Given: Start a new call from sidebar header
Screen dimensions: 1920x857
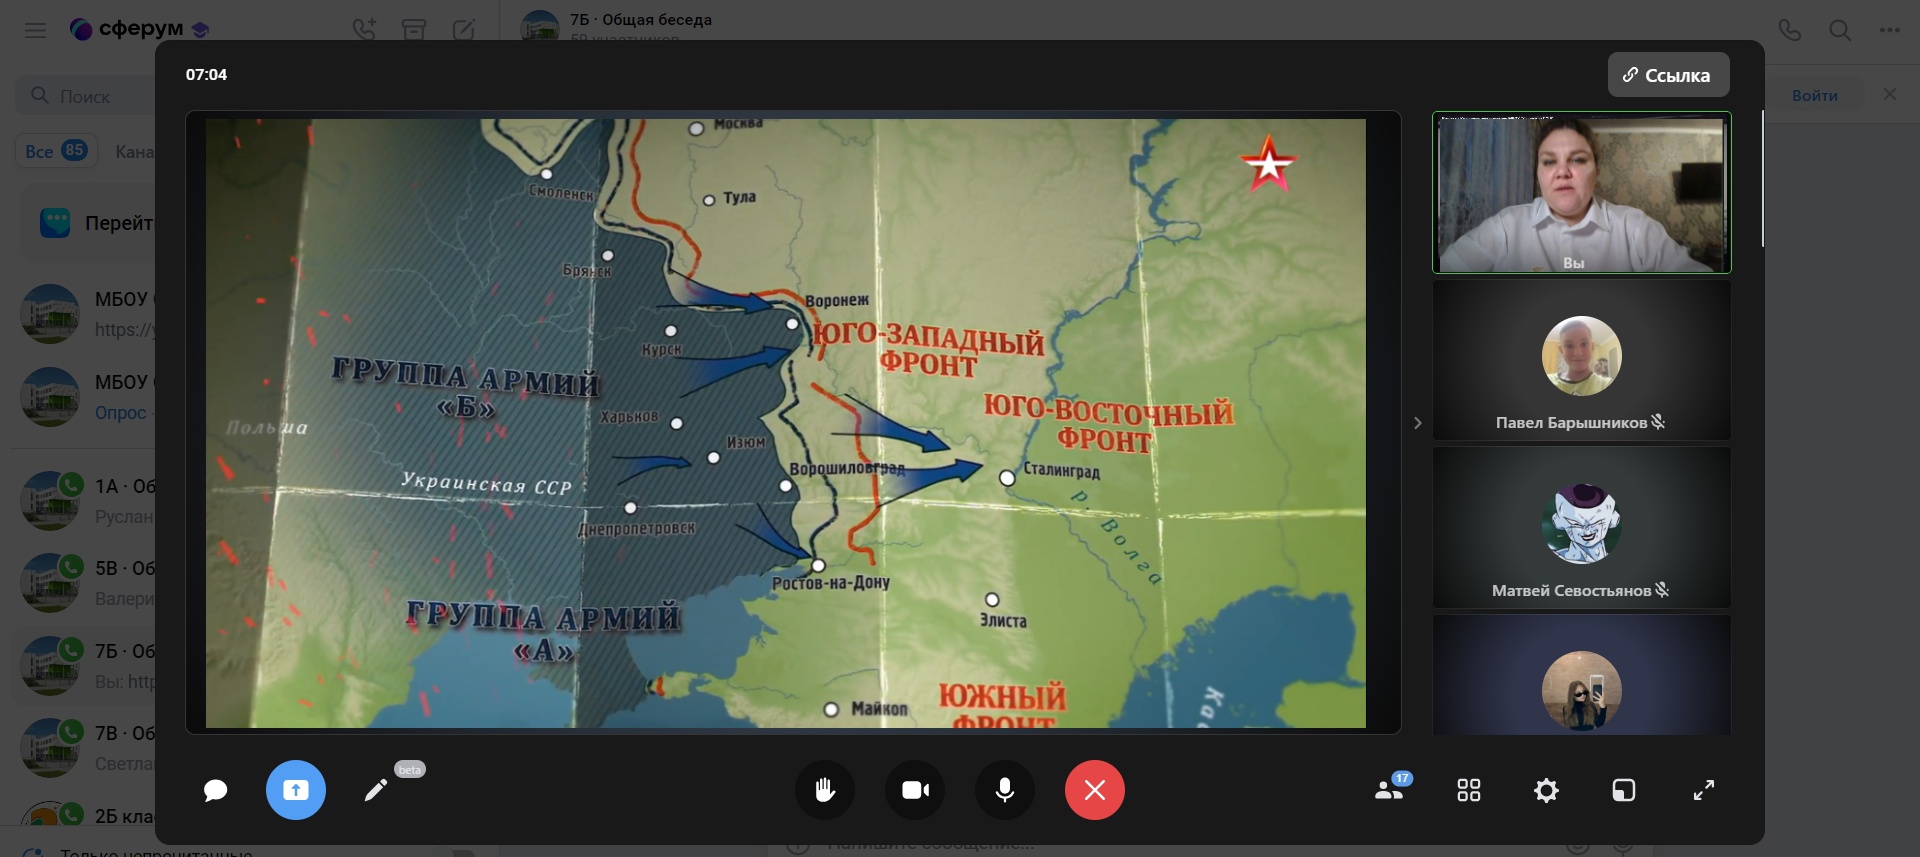Looking at the screenshot, I should point(364,29).
